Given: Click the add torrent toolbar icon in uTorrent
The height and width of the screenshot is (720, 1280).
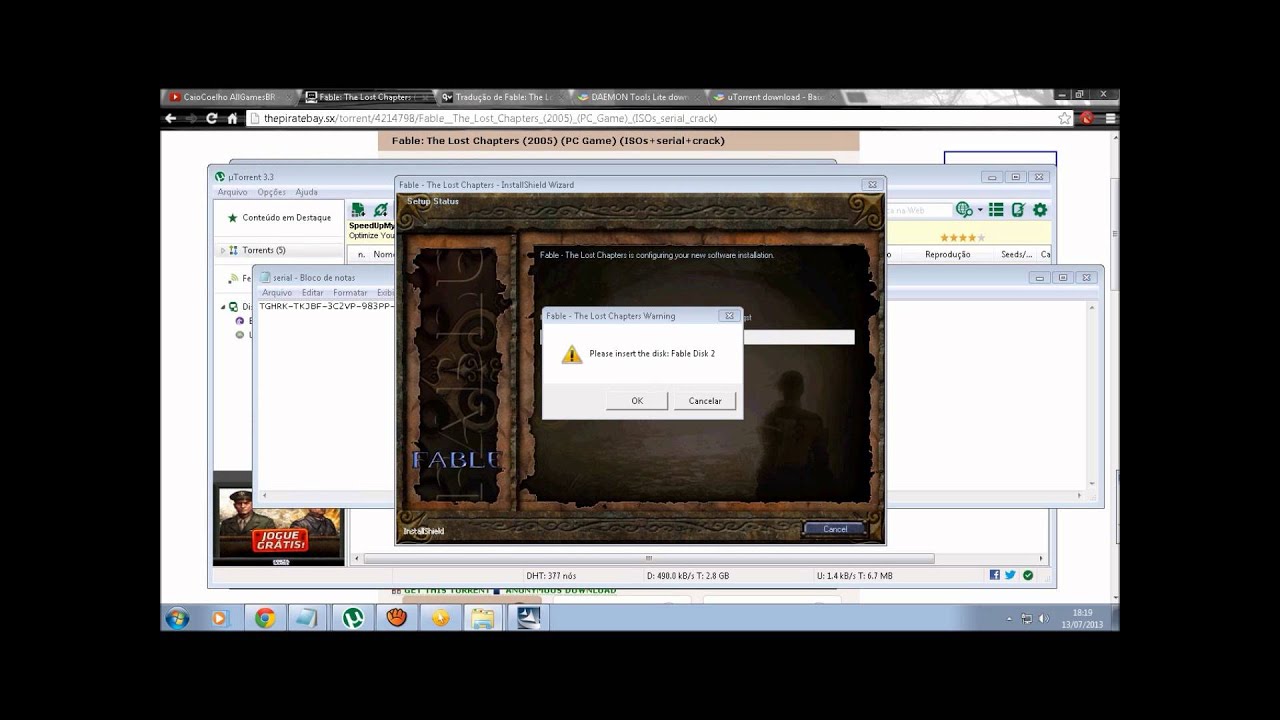Looking at the screenshot, I should tap(358, 210).
